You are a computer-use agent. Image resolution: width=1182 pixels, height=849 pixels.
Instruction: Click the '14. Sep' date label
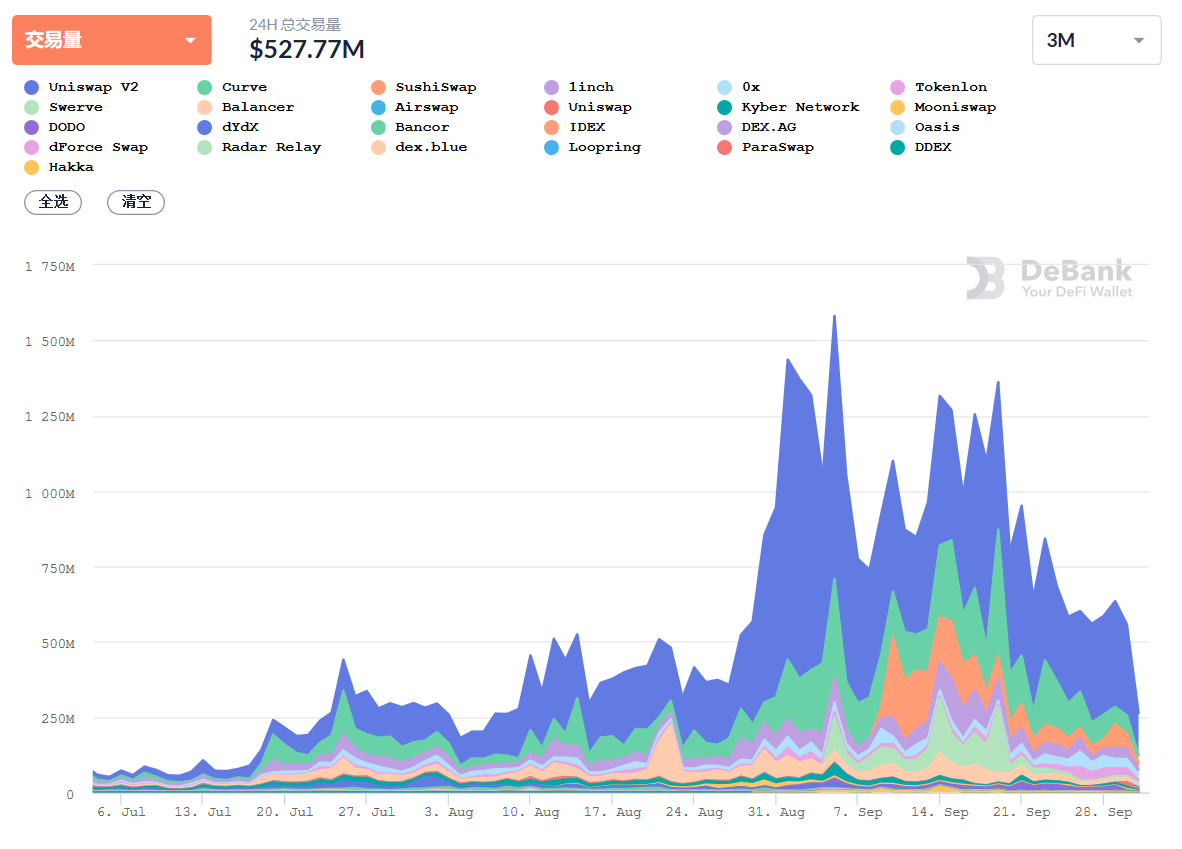point(940,812)
